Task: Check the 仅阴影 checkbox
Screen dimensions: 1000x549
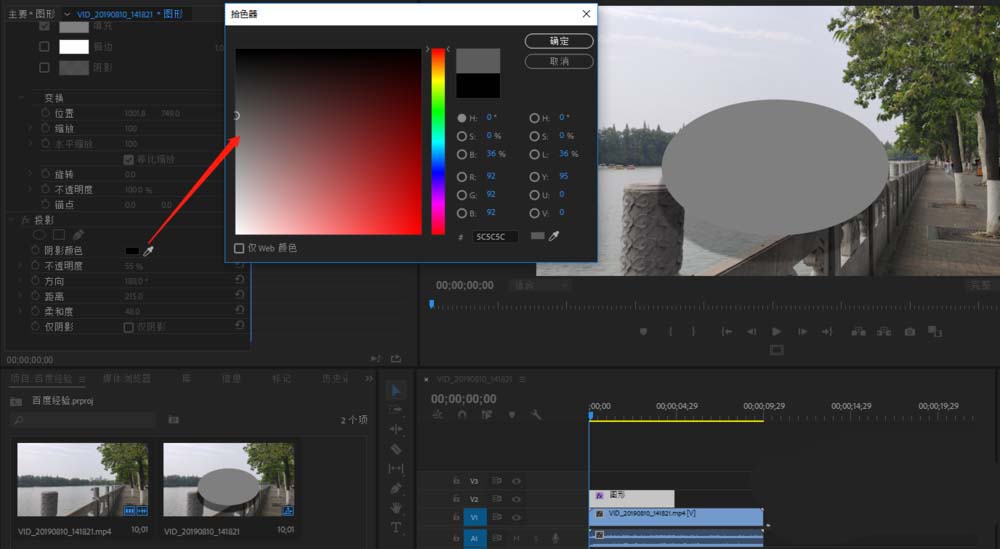Action: coord(127,327)
